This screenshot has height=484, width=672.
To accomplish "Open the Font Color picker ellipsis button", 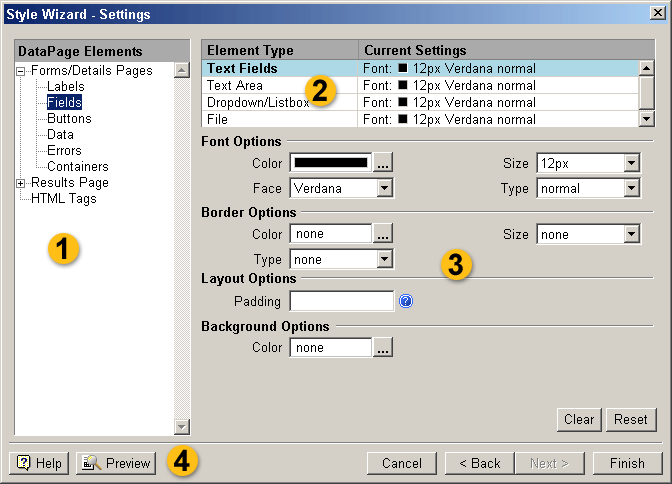I will [x=383, y=163].
